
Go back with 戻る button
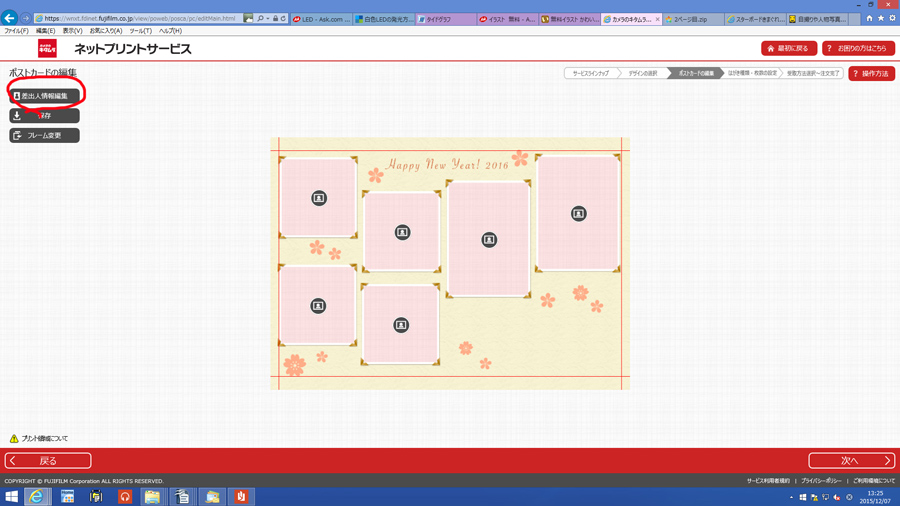pos(48,461)
